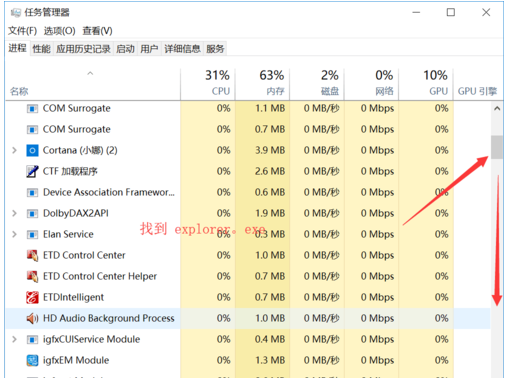This screenshot has height=378, width=506.
Task: Switch to the 性能 tab
Action: point(41,49)
